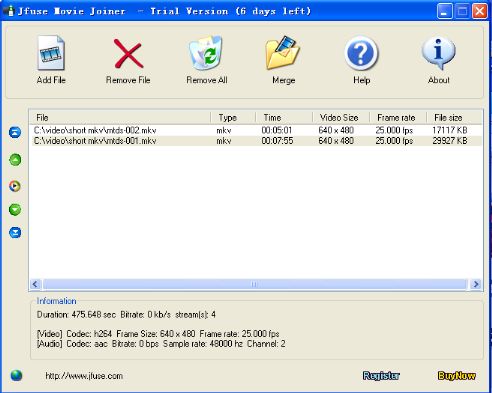Click the 00:05:01 time cell
Image resolution: width=492 pixels, height=393 pixels.
point(277,130)
